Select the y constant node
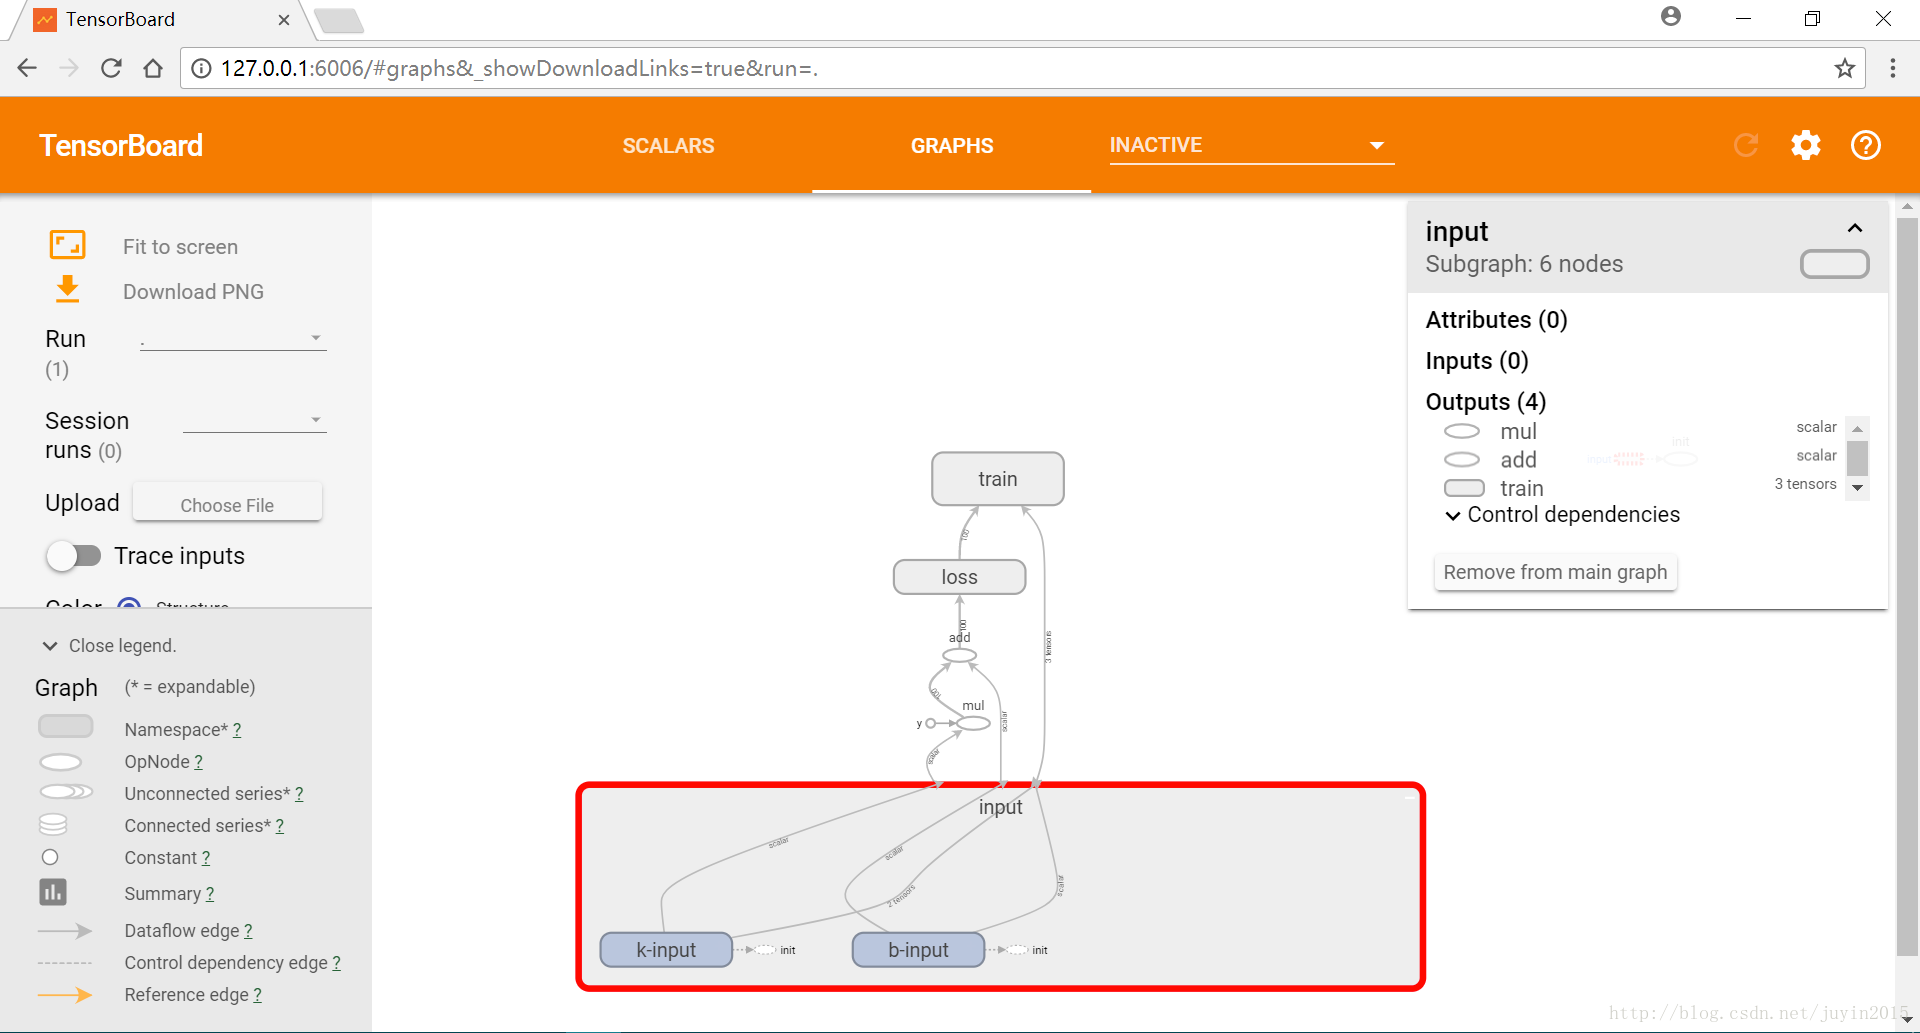This screenshot has height=1033, width=1920. tap(930, 723)
